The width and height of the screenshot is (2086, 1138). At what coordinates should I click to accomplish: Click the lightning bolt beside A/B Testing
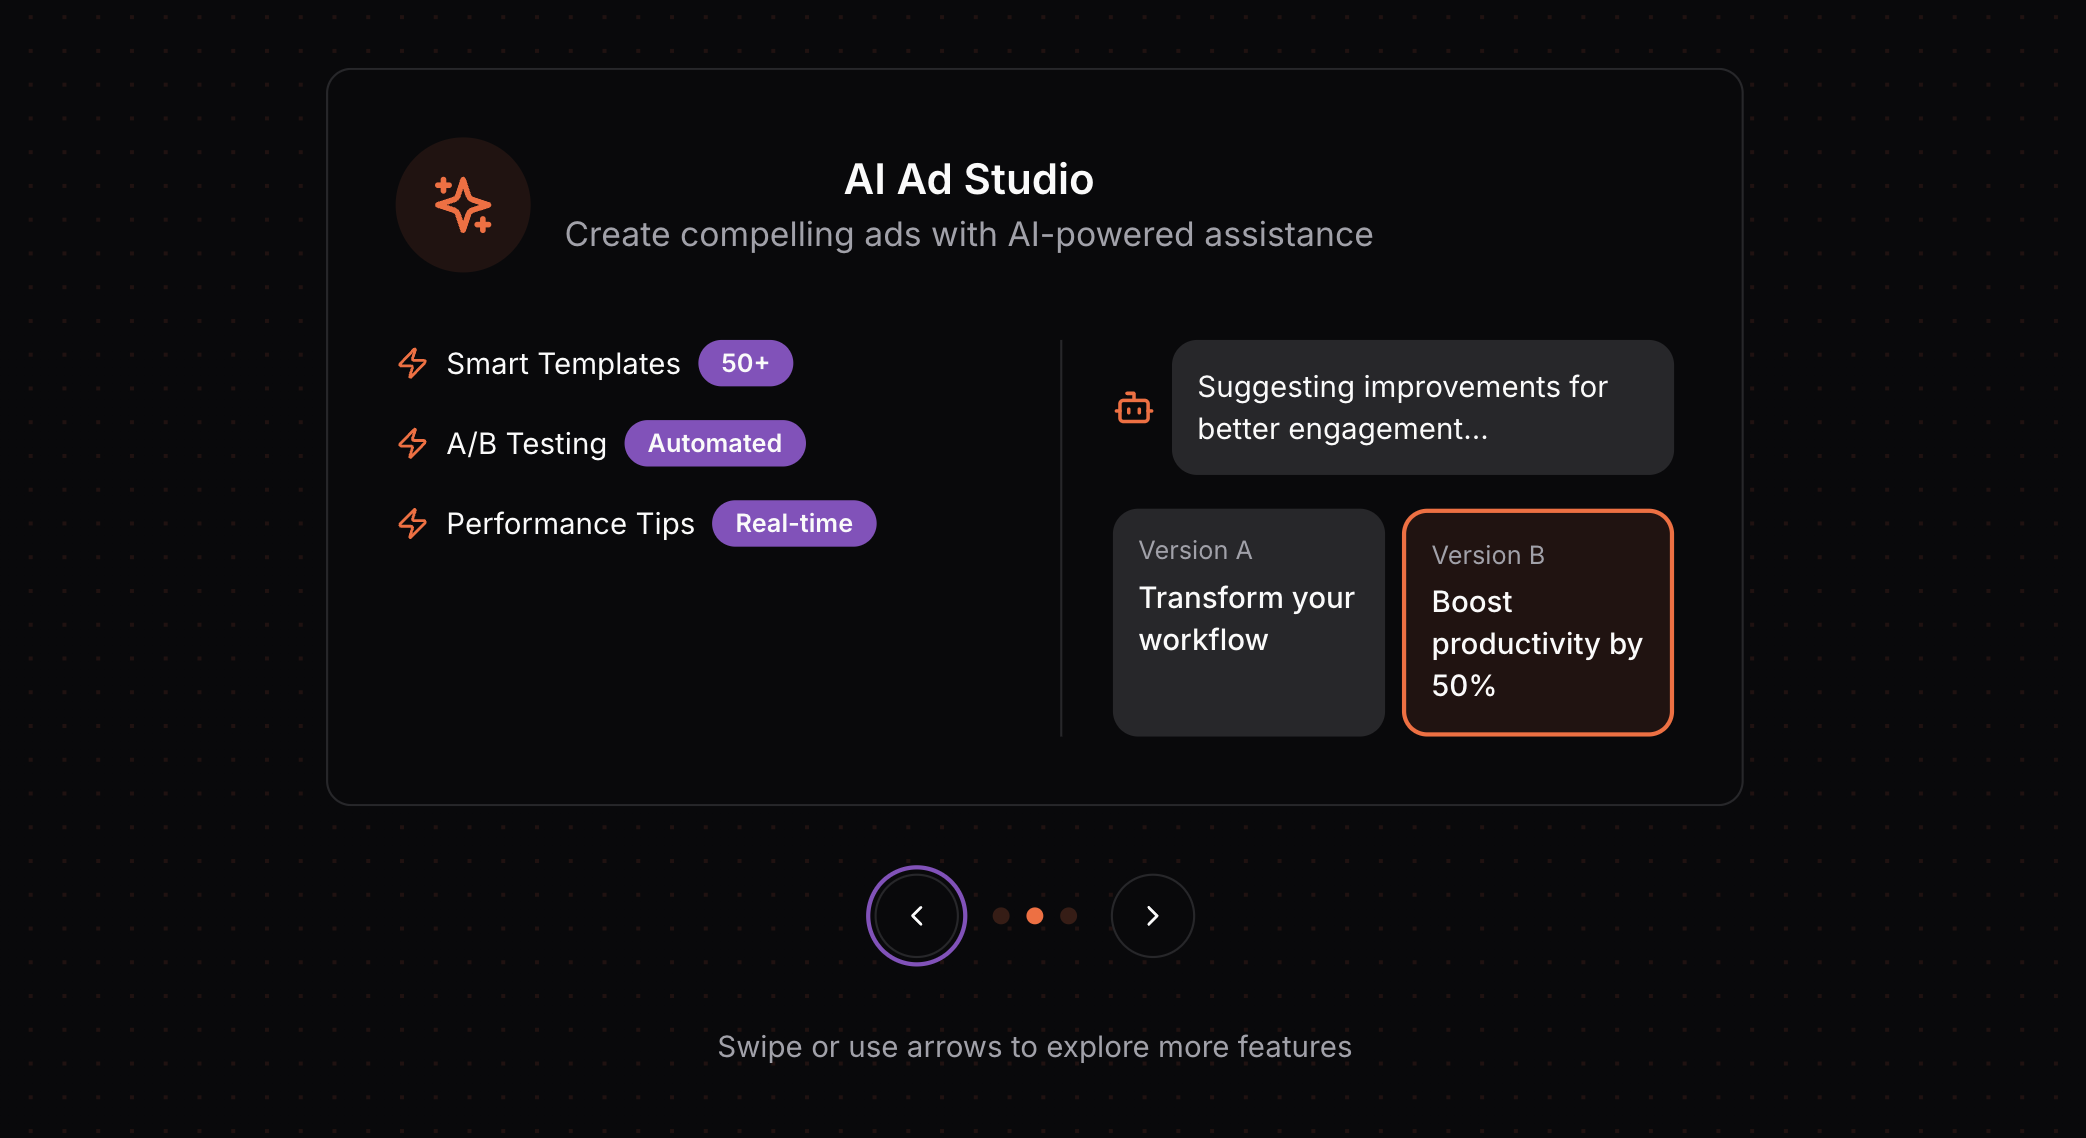pos(413,443)
